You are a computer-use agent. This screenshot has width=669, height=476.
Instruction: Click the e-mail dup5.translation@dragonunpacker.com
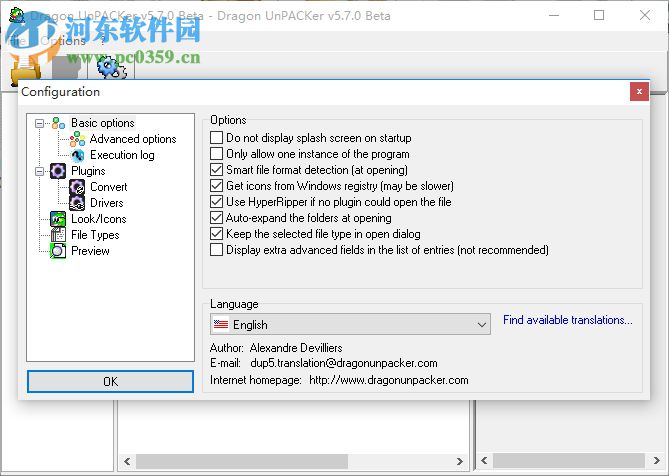(x=344, y=363)
